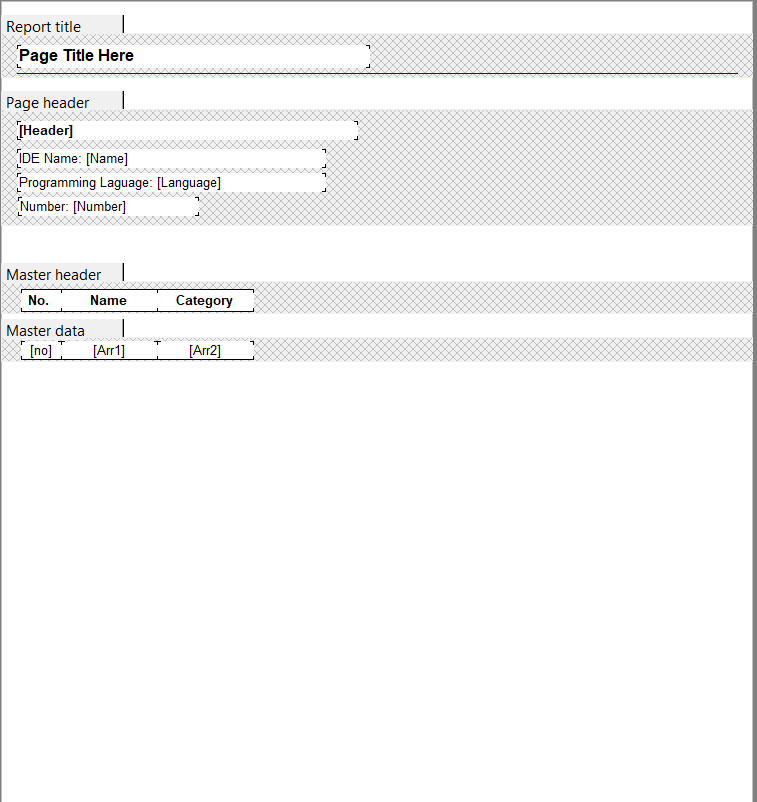Select the Master data band label
This screenshot has height=802, width=757.
coord(46,331)
